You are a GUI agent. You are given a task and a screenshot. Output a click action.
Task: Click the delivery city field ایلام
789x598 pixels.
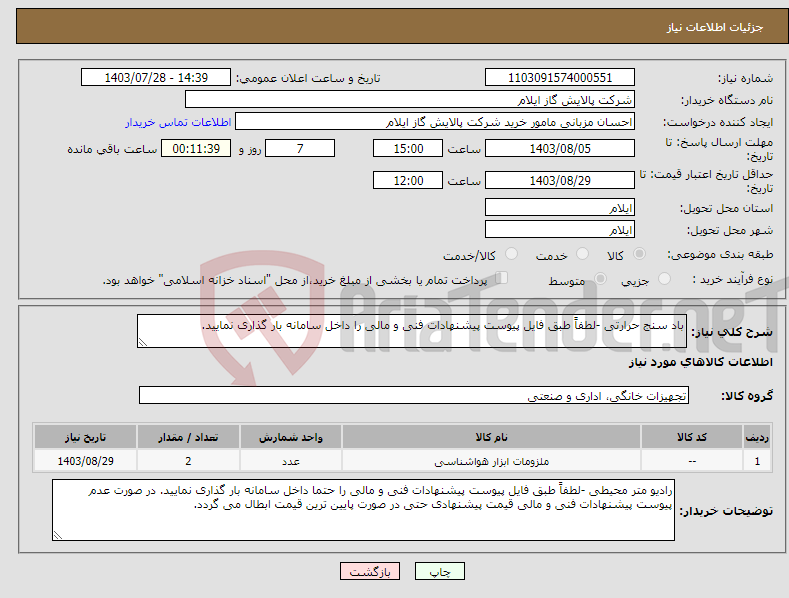click(x=560, y=230)
